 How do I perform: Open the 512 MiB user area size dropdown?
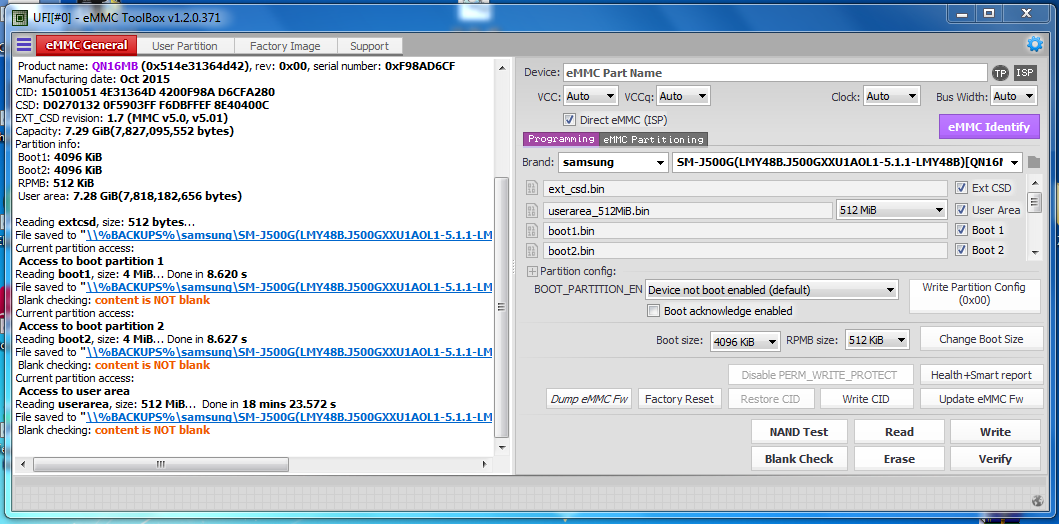point(892,211)
